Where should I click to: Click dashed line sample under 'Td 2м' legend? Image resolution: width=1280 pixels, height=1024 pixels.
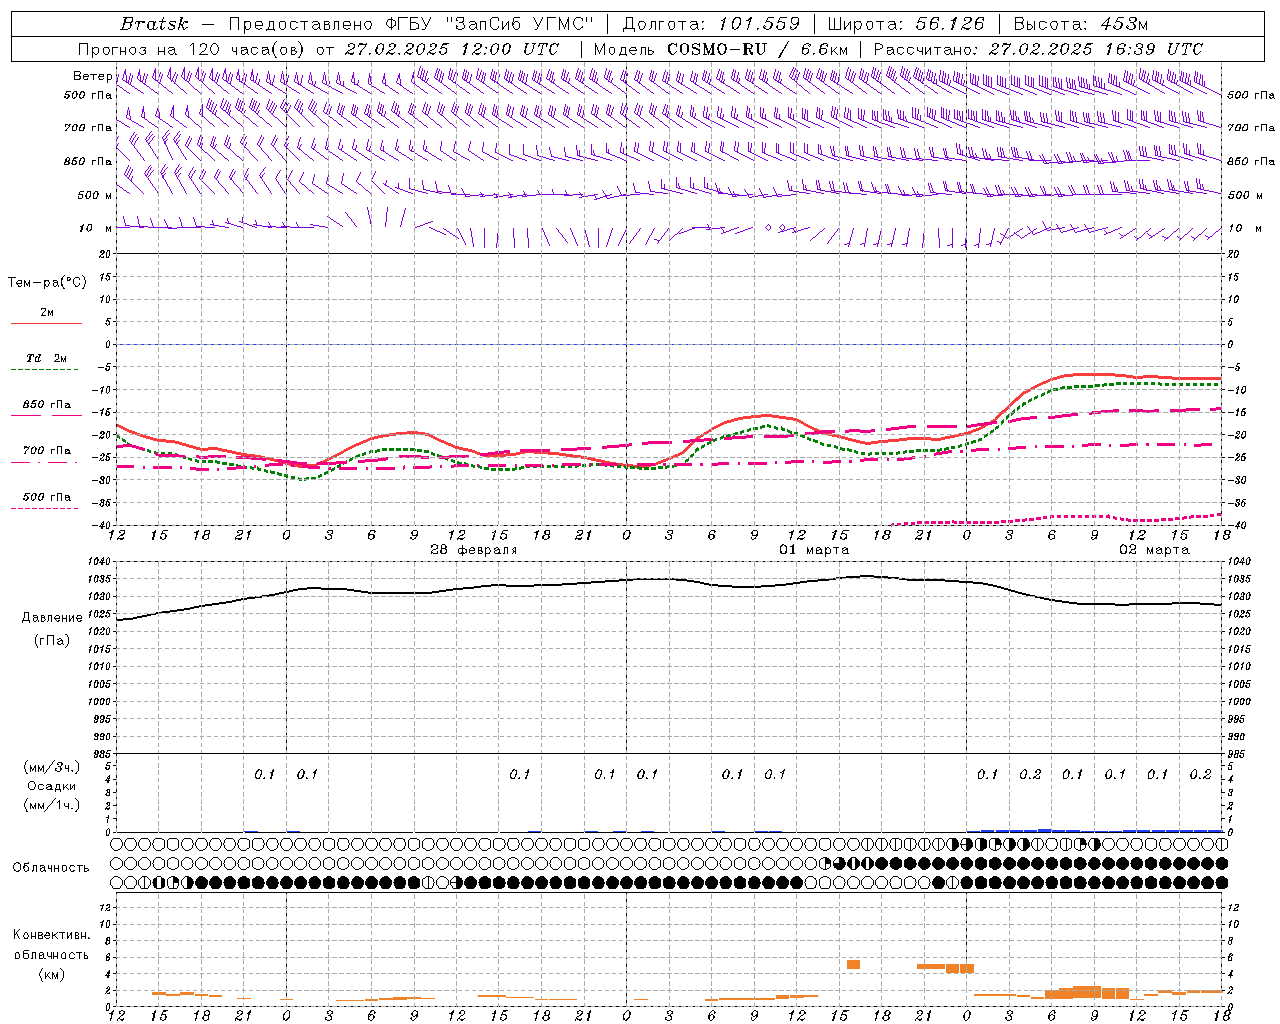(46, 369)
